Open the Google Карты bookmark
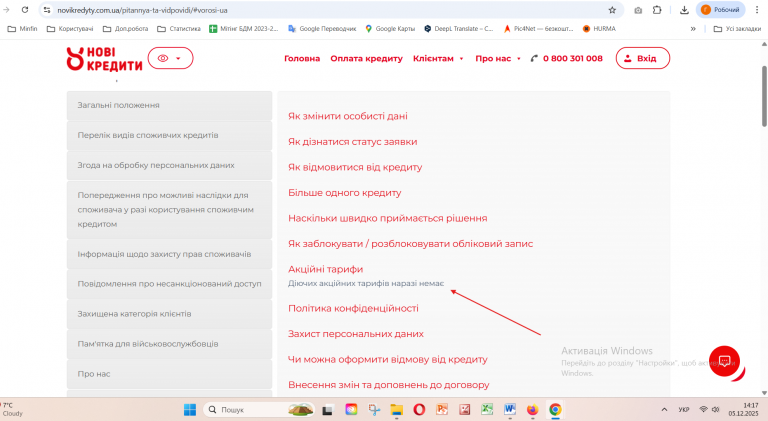 point(390,29)
